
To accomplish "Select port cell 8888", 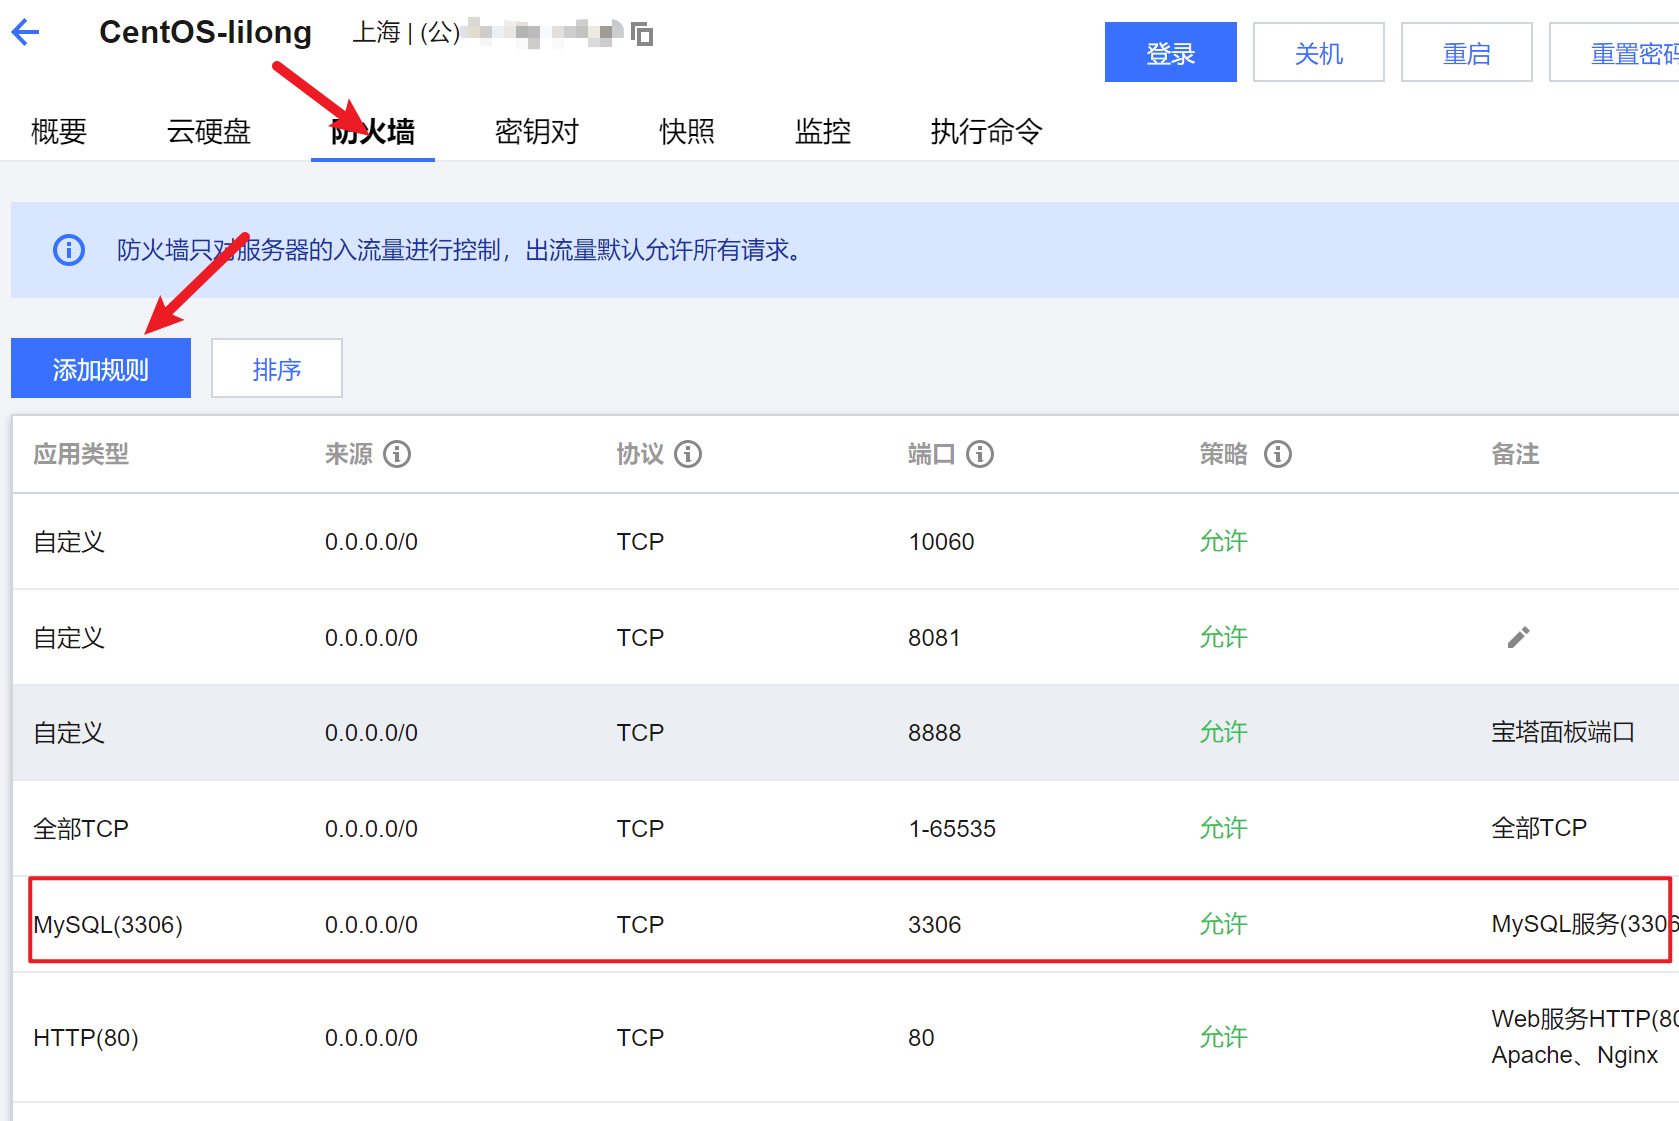I will 934,733.
